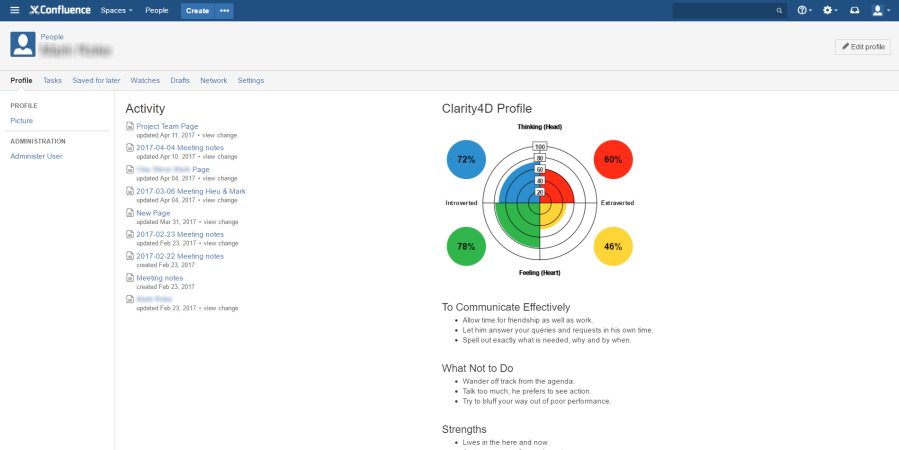
Task: Open the People directory
Action: (157, 10)
